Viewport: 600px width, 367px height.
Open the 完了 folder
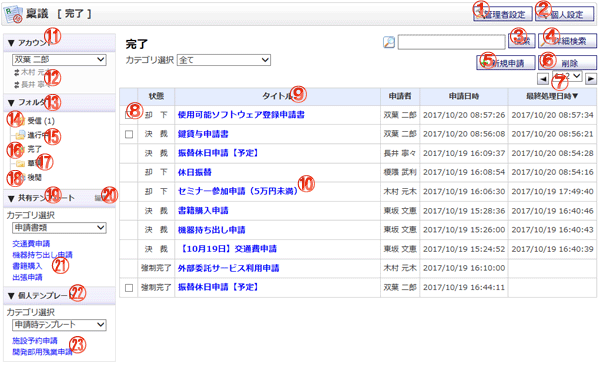(x=34, y=149)
